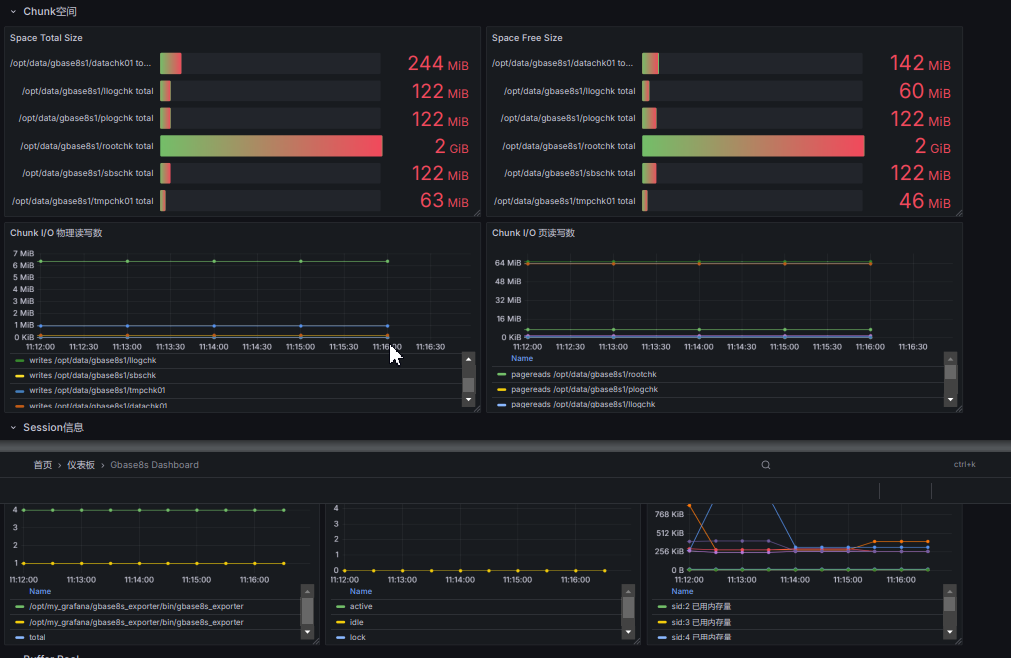Toggle writes /opt/data/gbase8s1/llogchk legend series
This screenshot has width=1011, height=658.
(x=92, y=360)
